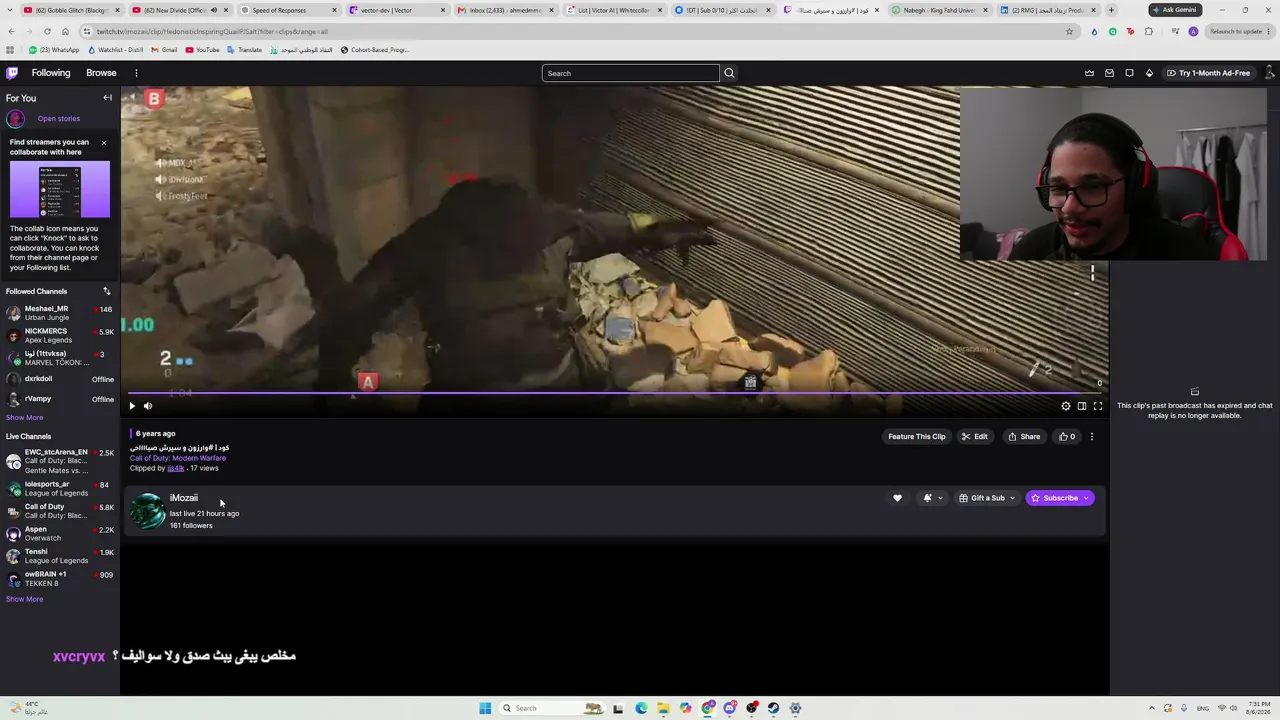Click Try 1-Month Ad-Free button
This screenshot has height=720, width=1280.
tap(1208, 73)
